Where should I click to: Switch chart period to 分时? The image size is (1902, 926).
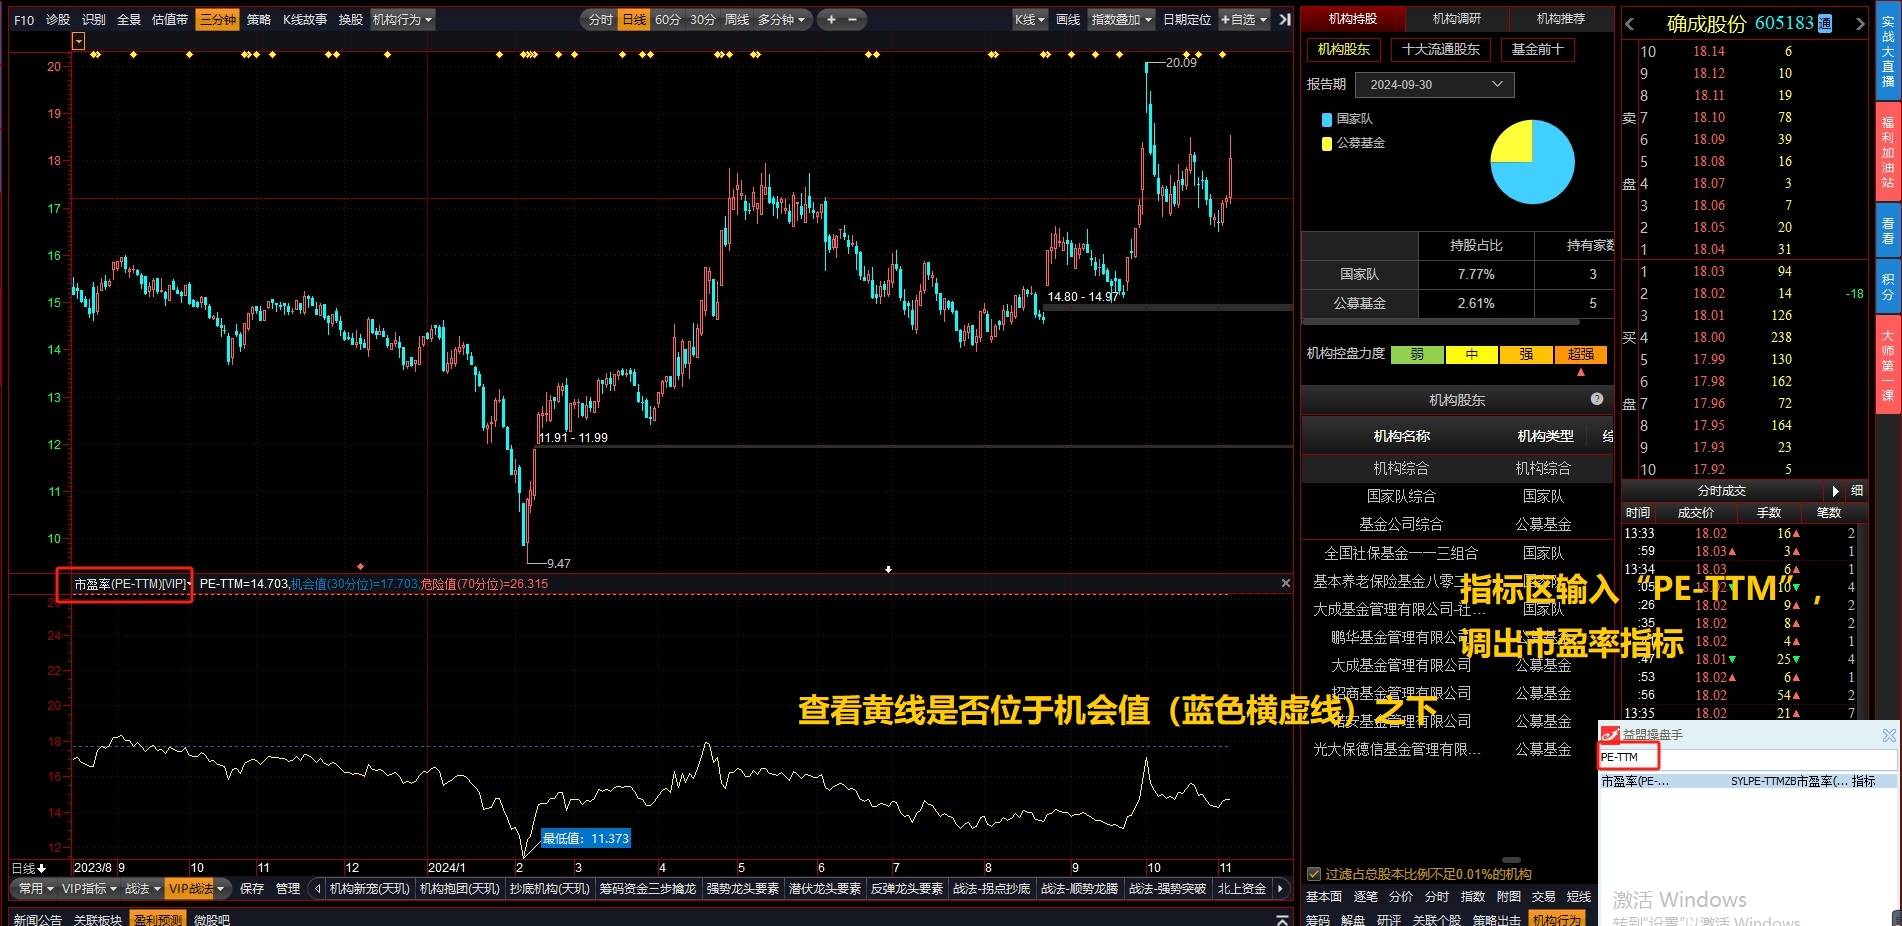pyautogui.click(x=600, y=19)
